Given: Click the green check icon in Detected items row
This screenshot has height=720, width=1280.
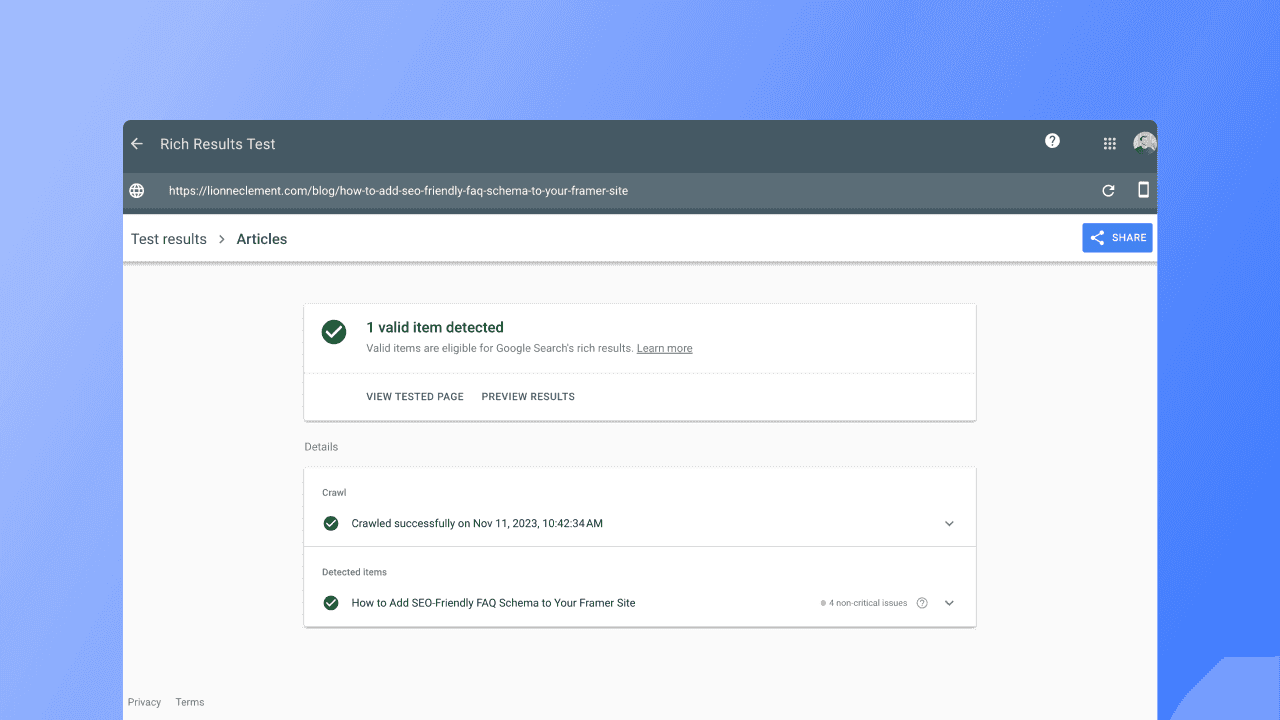Looking at the screenshot, I should [331, 603].
